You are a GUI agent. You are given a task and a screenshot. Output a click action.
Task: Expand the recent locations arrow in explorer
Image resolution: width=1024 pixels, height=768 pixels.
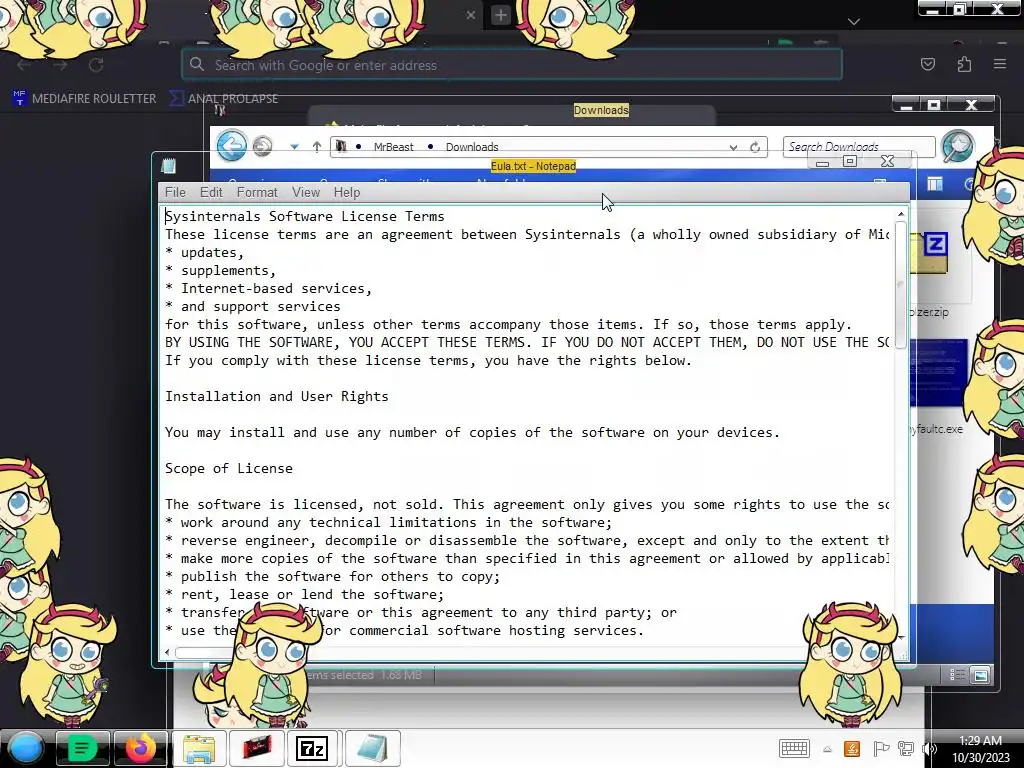(295, 147)
